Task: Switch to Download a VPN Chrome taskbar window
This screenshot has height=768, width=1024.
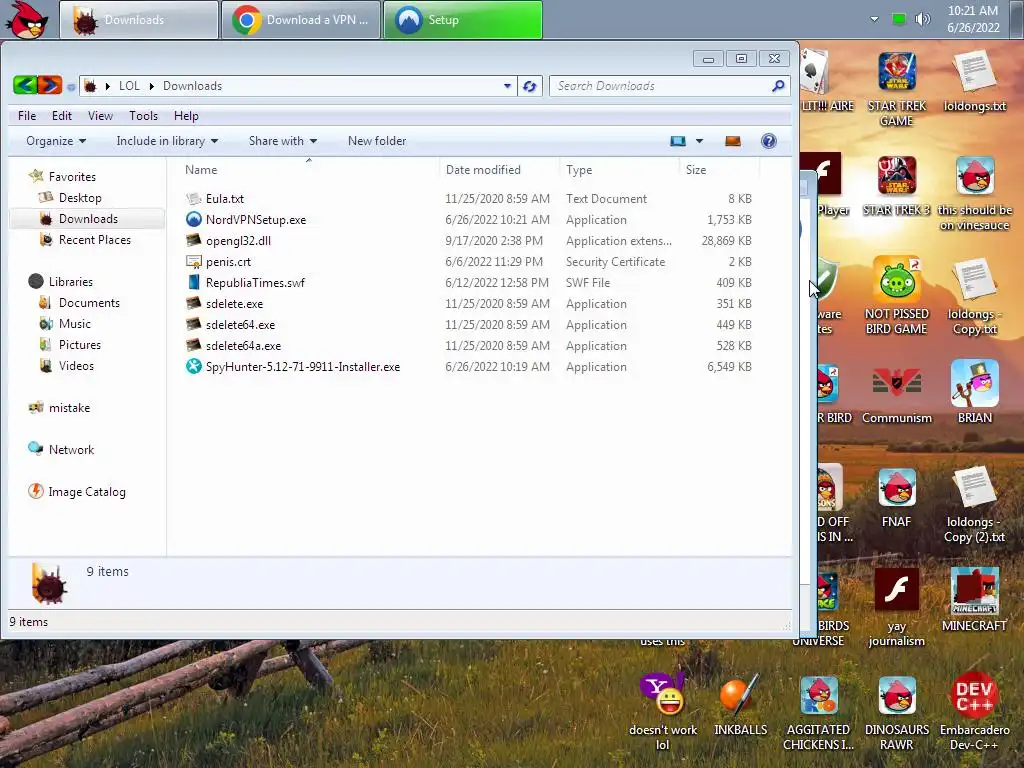Action: click(x=300, y=20)
